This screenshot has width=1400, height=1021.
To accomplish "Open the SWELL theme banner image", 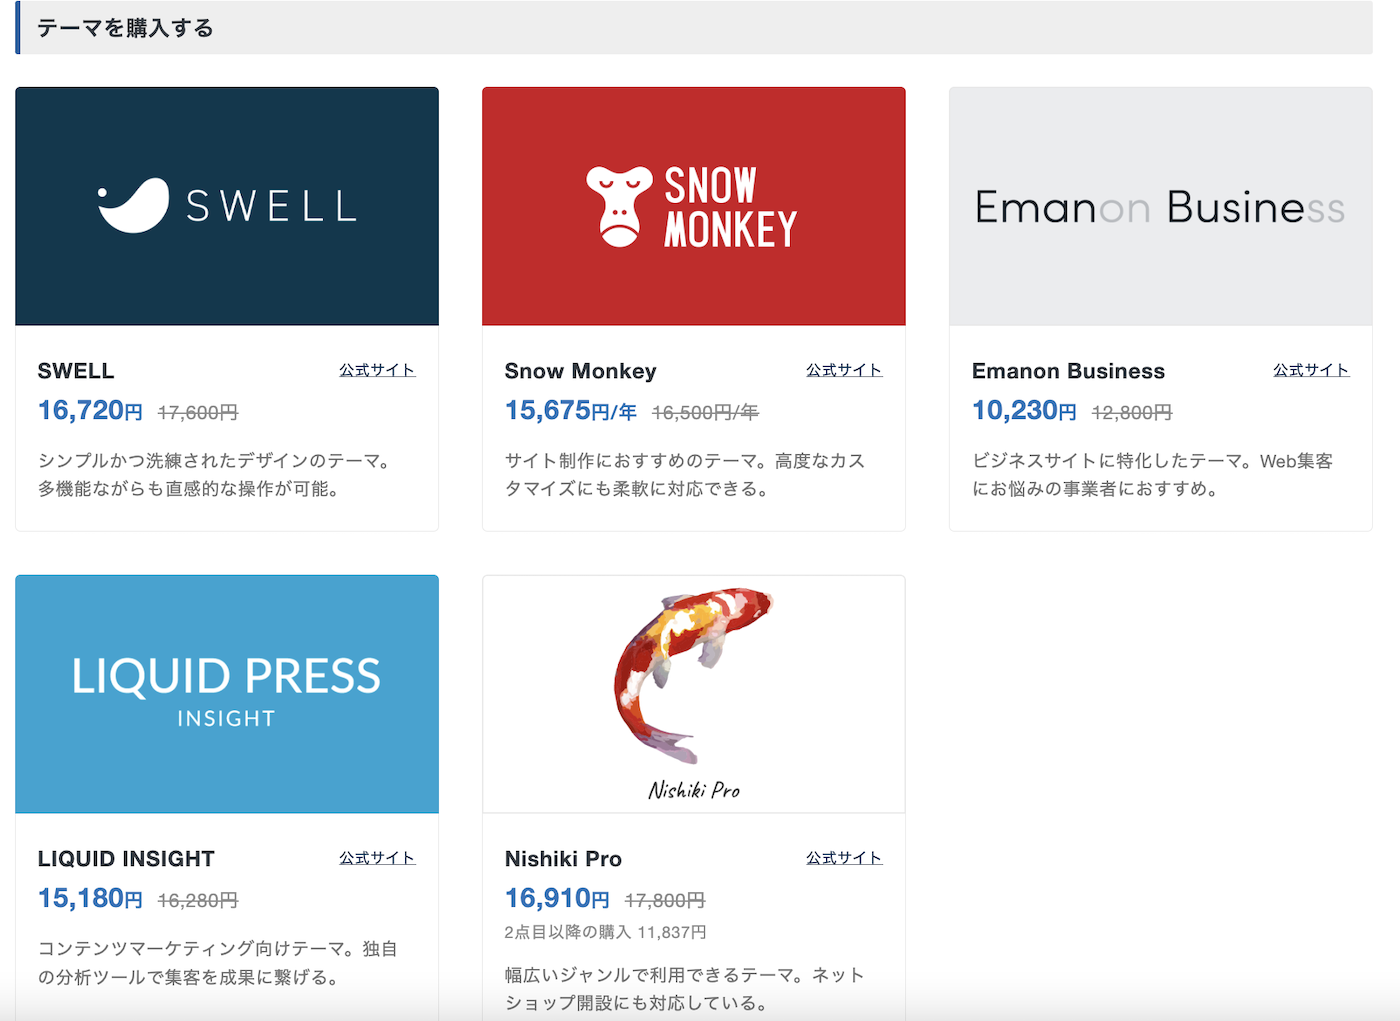I will coord(227,206).
